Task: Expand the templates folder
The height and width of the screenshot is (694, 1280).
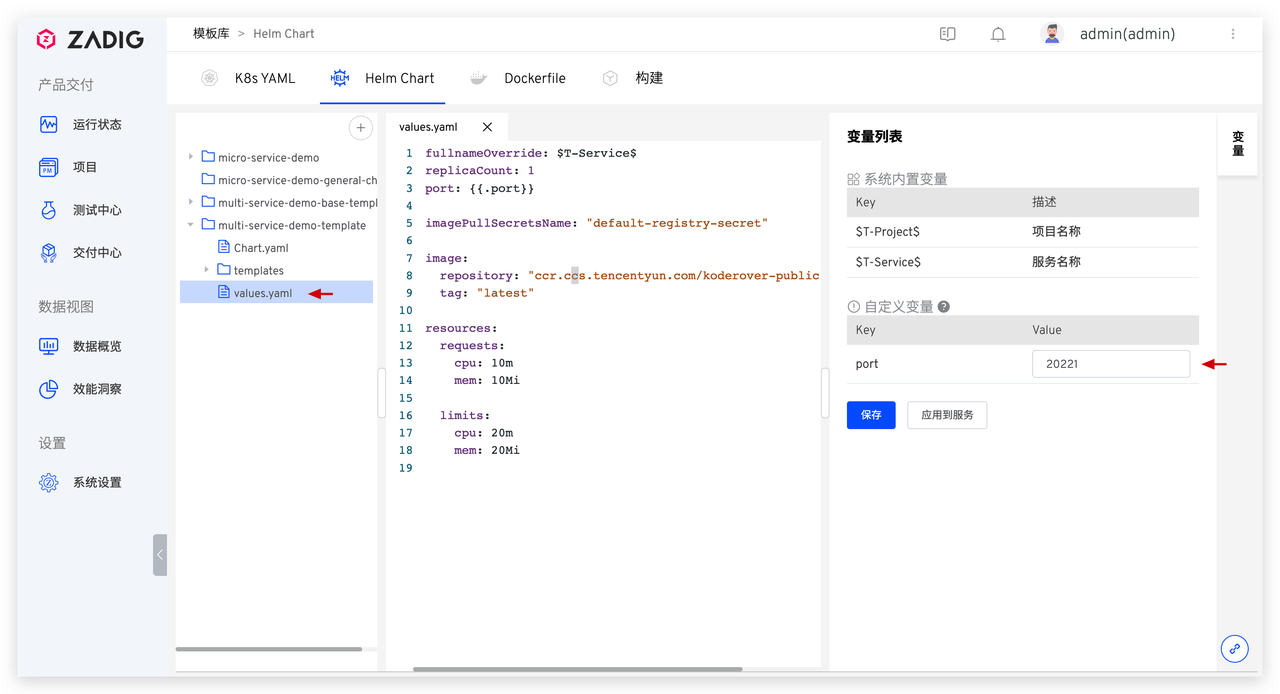Action: click(x=207, y=270)
